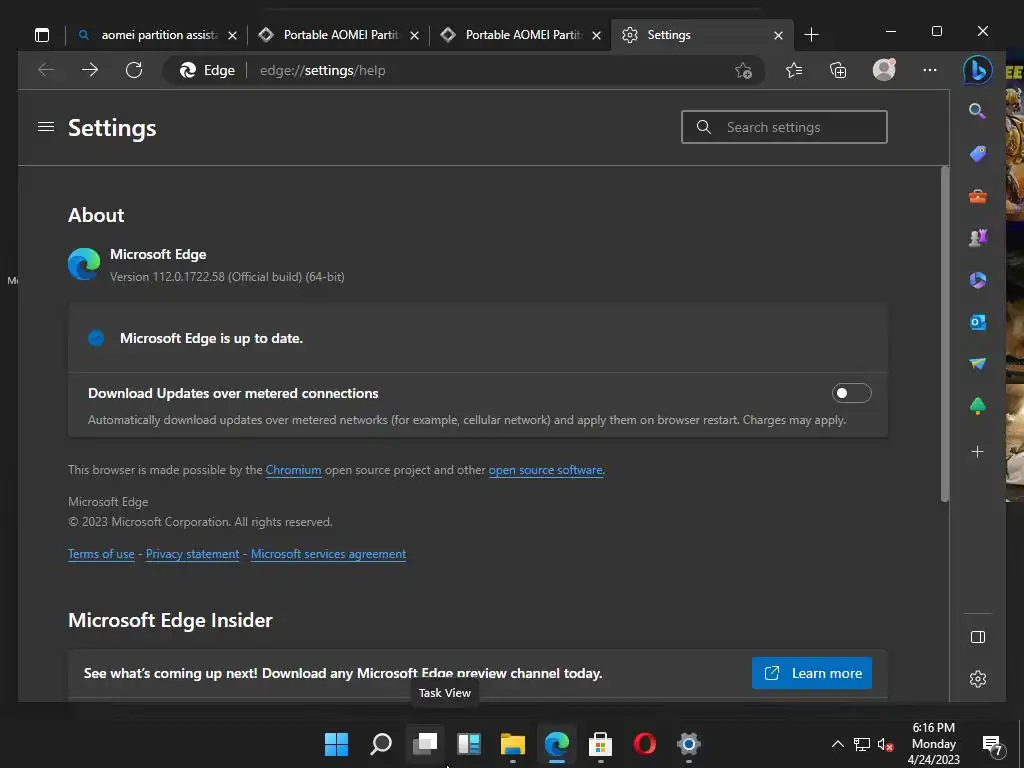
Task: Open the profile avatar
Action: pyautogui.click(x=884, y=70)
